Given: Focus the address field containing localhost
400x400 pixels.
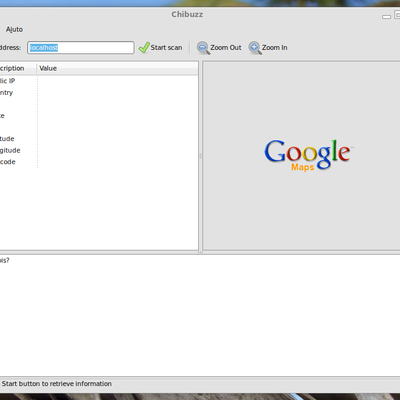Looking at the screenshot, I should pyautogui.click(x=81, y=48).
